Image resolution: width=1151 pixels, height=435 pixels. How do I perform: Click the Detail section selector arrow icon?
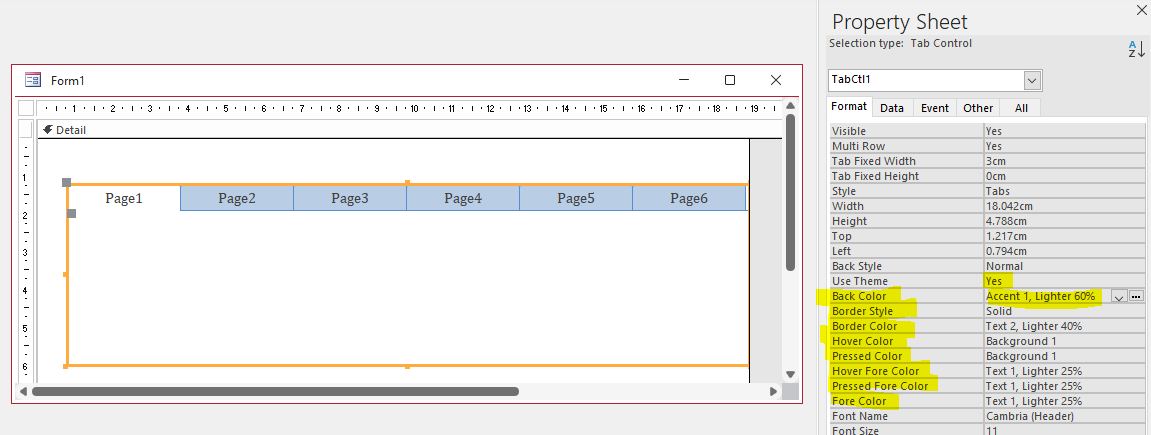pos(48,130)
